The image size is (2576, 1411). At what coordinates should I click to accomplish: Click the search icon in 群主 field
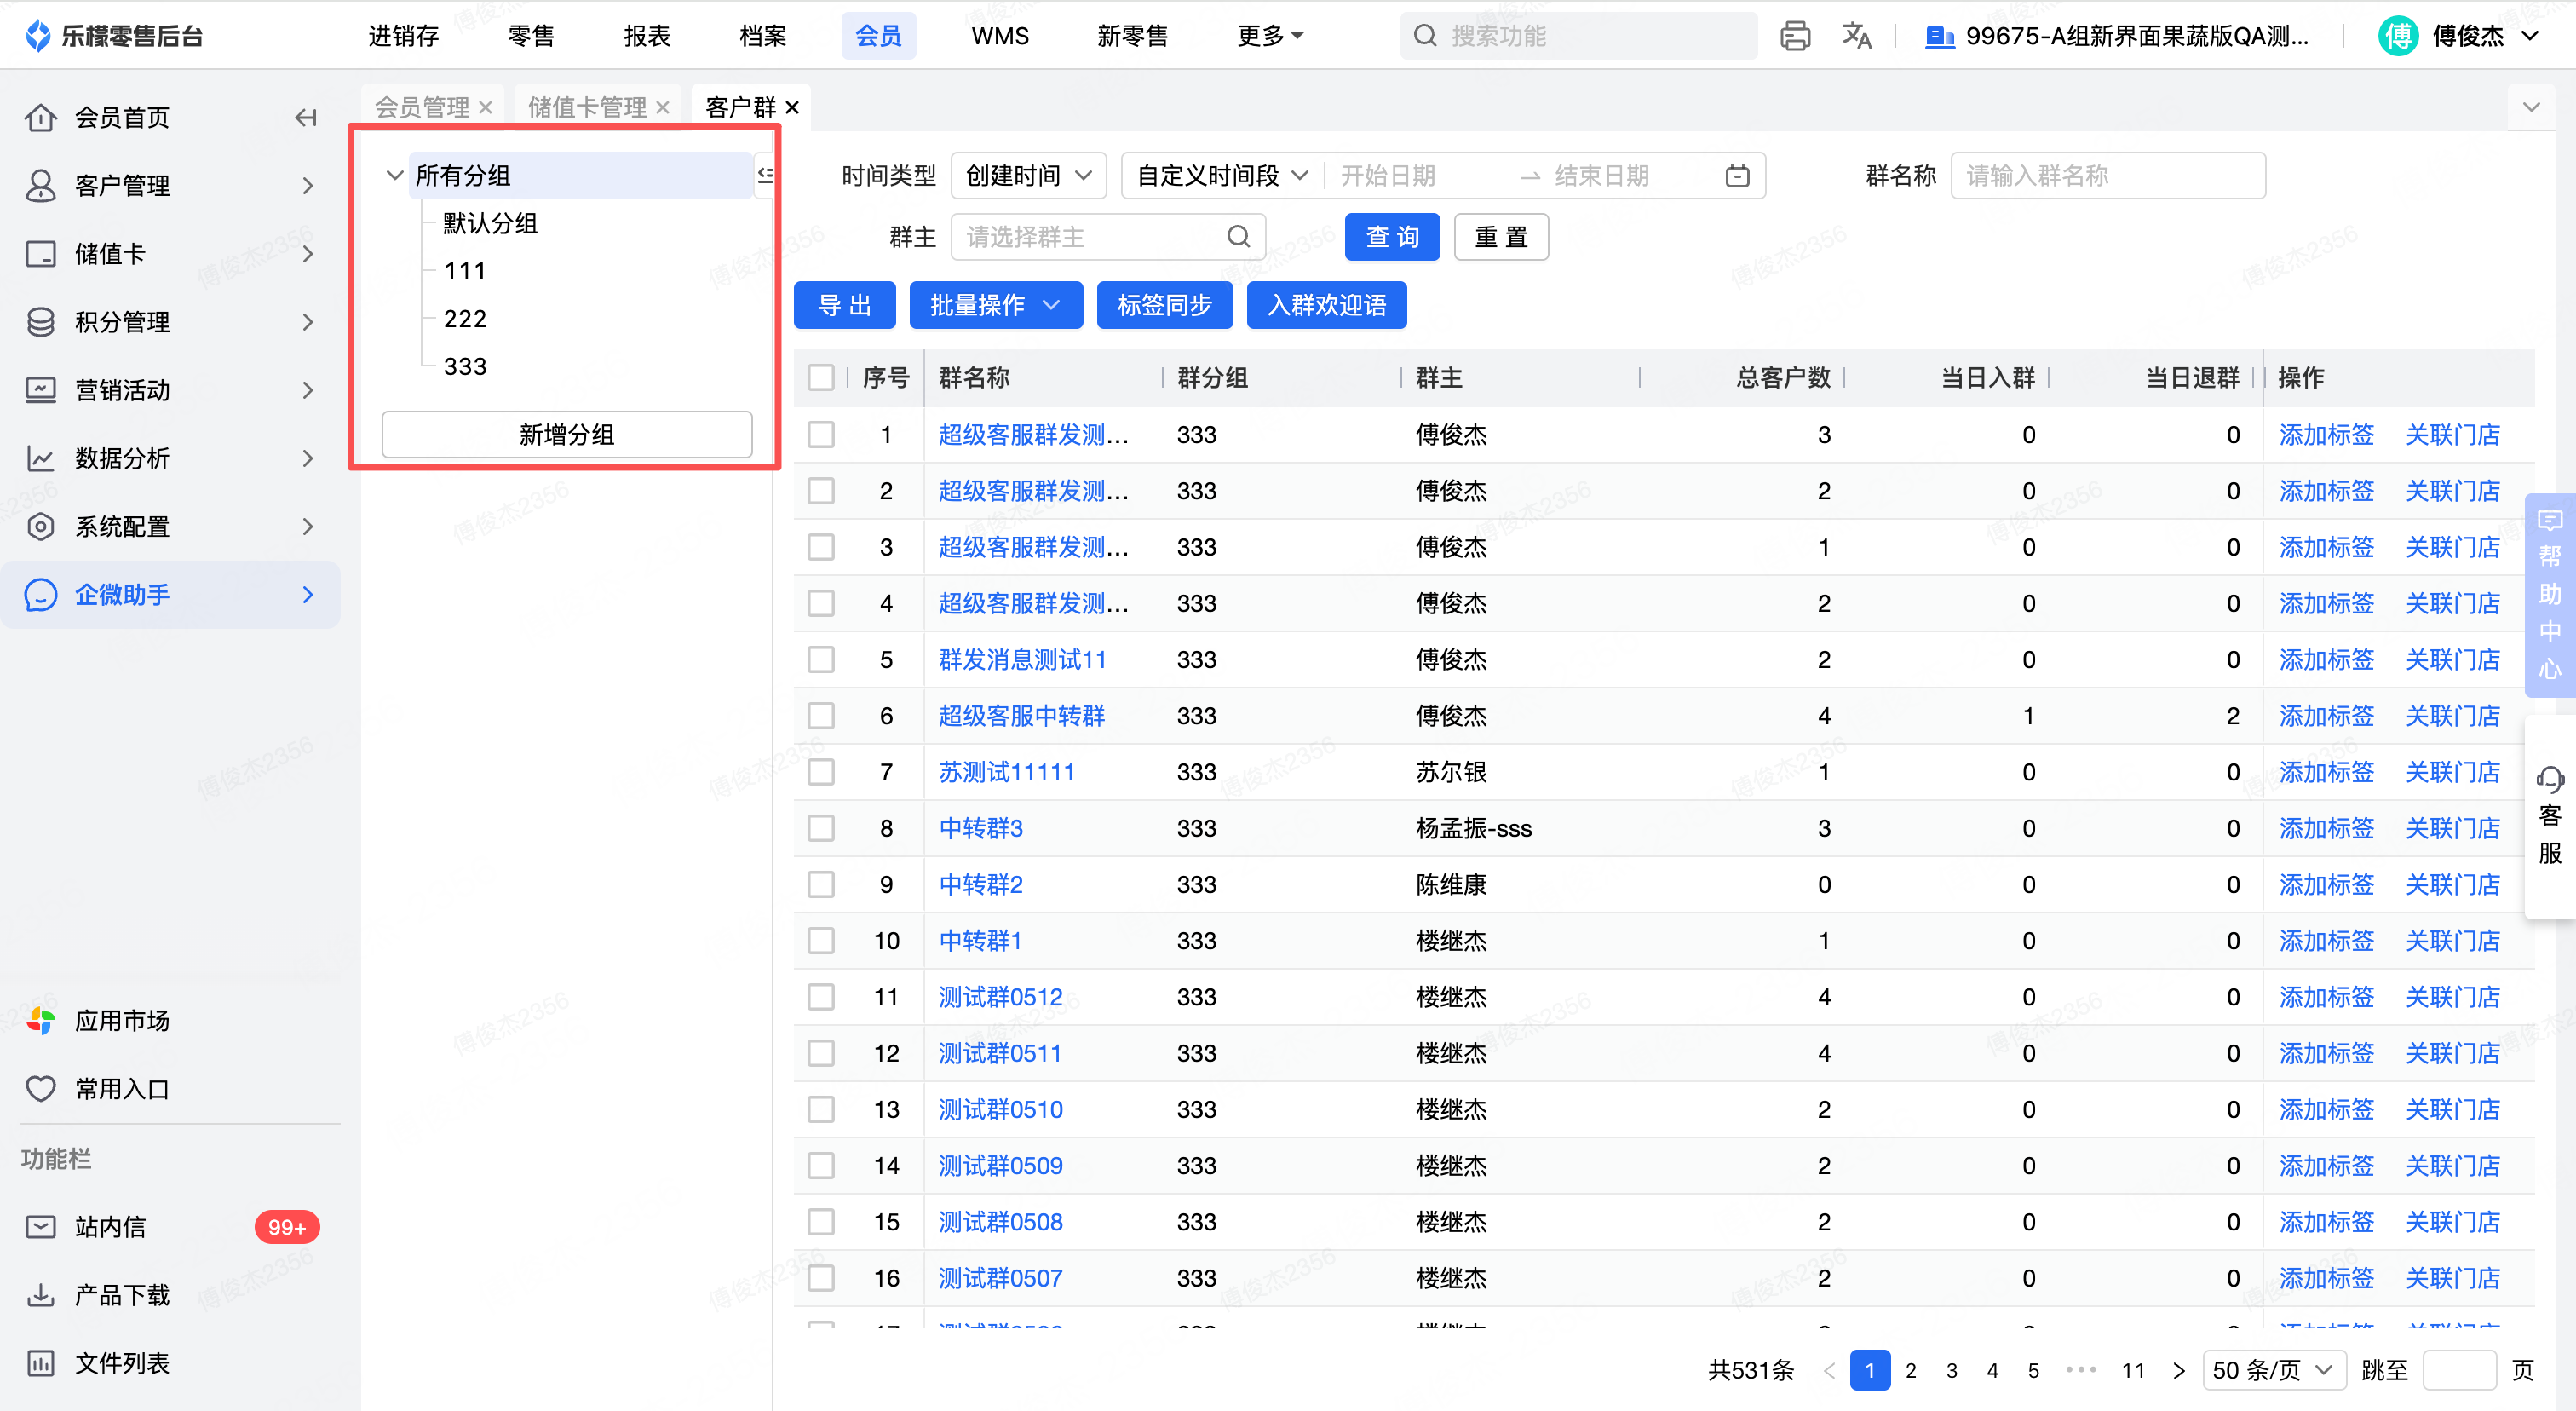(x=1238, y=237)
